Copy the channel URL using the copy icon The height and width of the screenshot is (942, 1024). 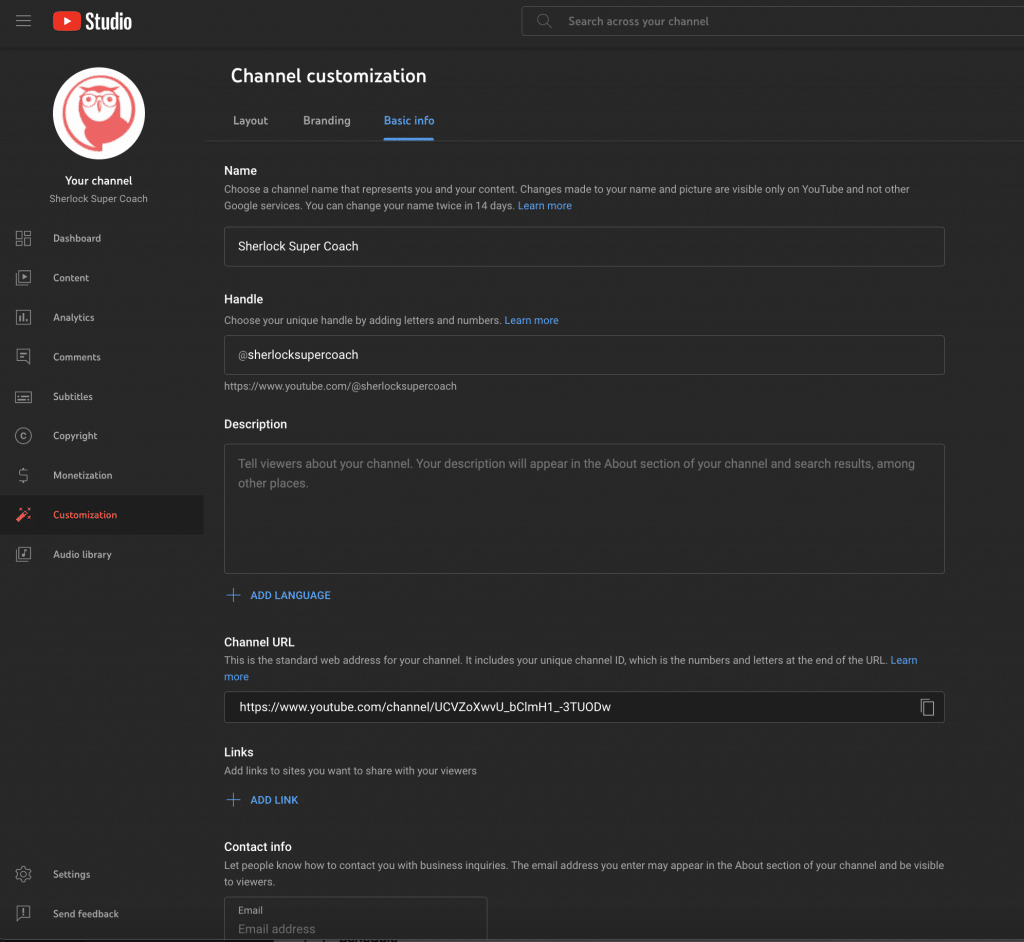tap(927, 707)
